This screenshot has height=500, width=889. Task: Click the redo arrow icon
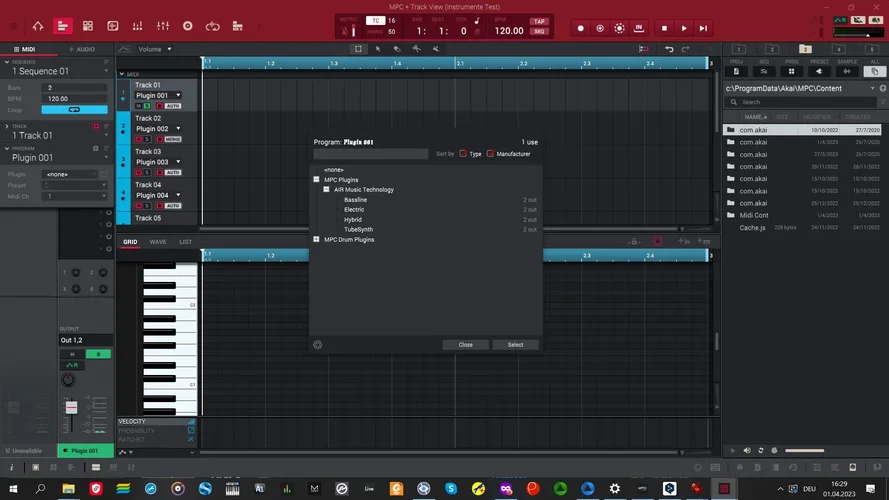click(685, 49)
